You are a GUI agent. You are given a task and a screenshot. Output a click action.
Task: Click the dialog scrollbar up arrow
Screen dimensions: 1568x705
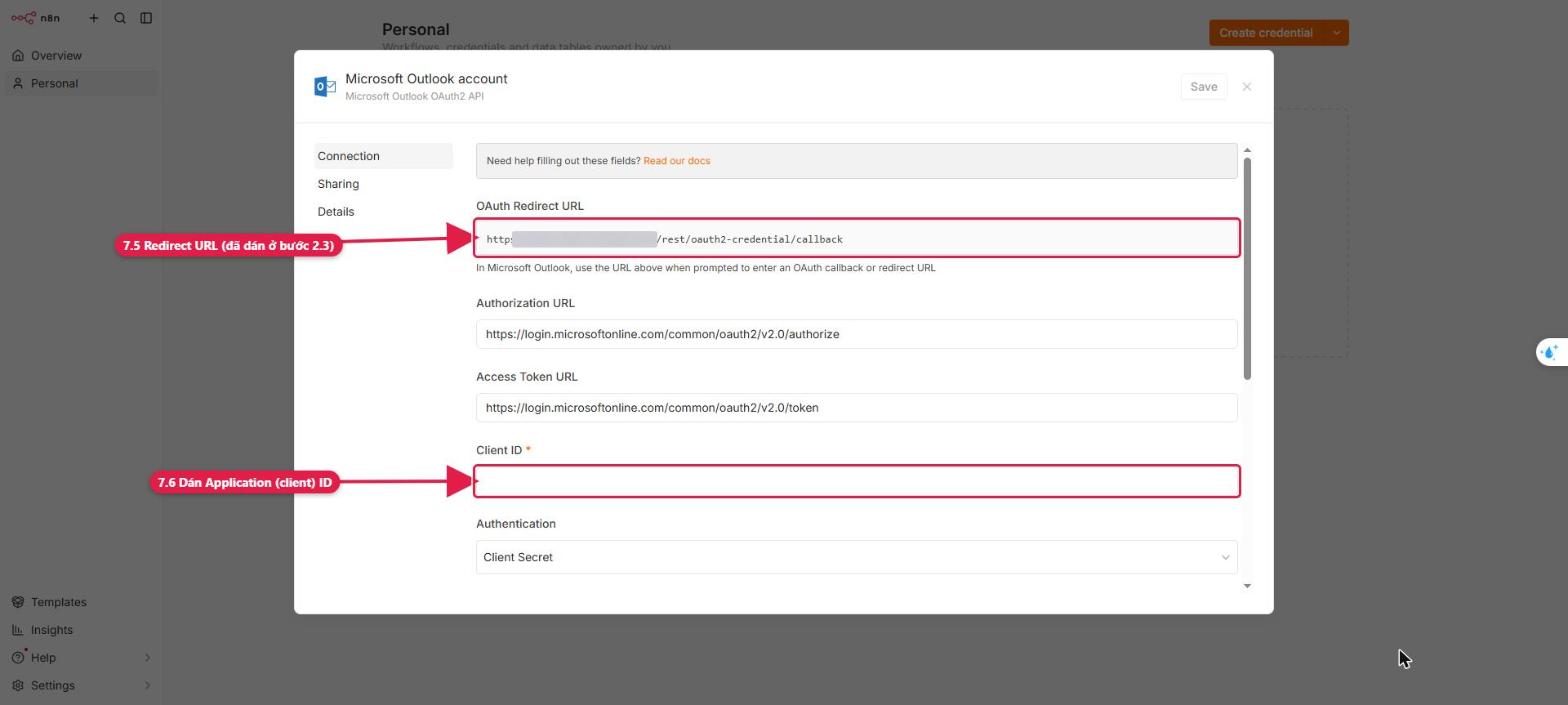point(1247,150)
